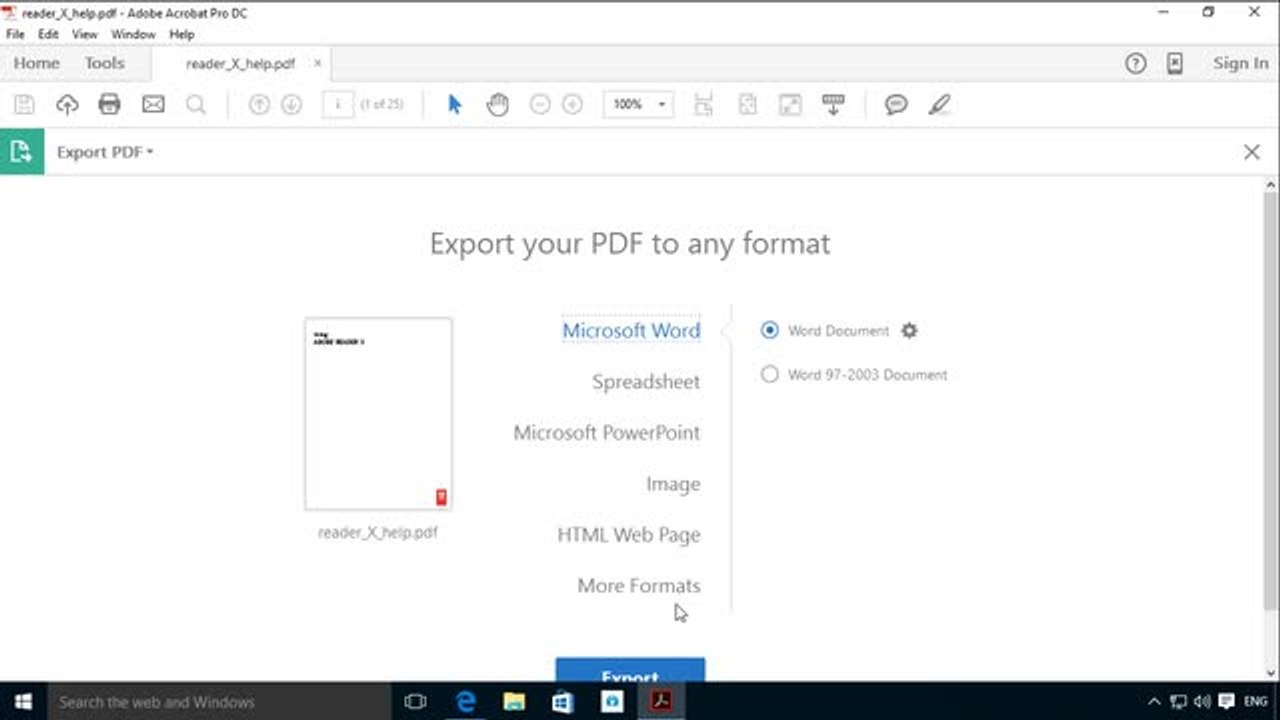Viewport: 1280px width, 720px height.
Task: Select More Formats option
Action: [639, 586]
